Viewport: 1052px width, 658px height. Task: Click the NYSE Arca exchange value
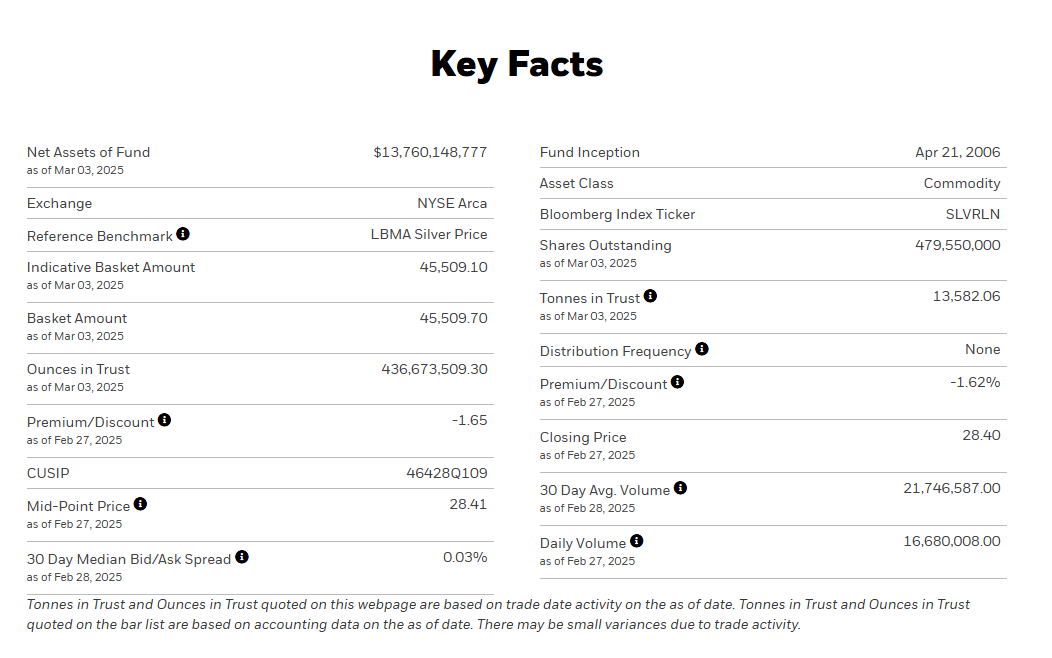(x=452, y=203)
